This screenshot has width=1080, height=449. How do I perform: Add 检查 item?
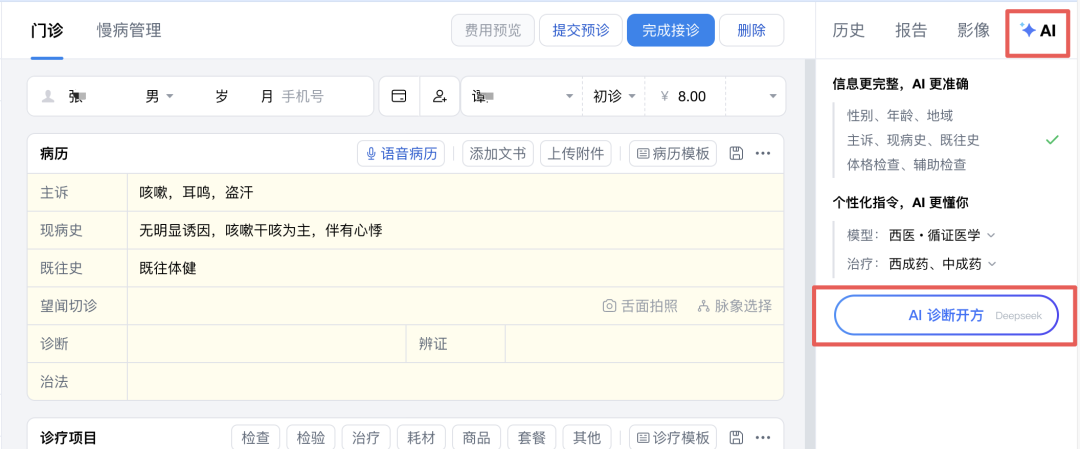pos(256,437)
